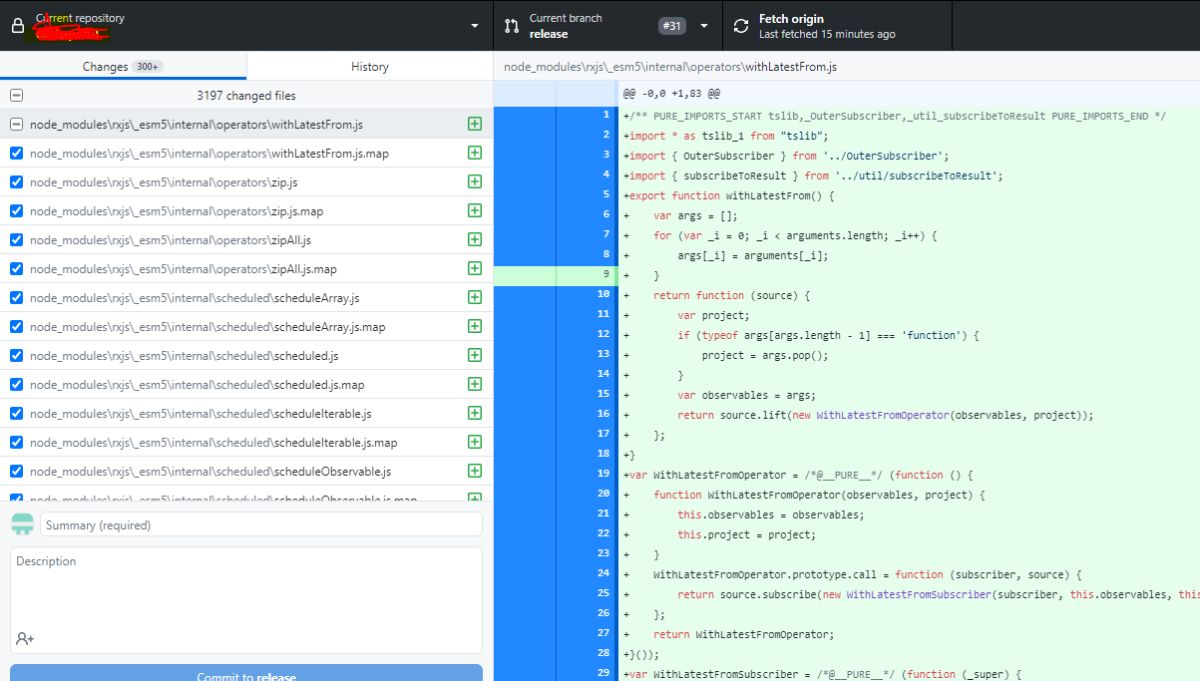
Task: Open the Current branch dropdown arrow
Action: [704, 27]
